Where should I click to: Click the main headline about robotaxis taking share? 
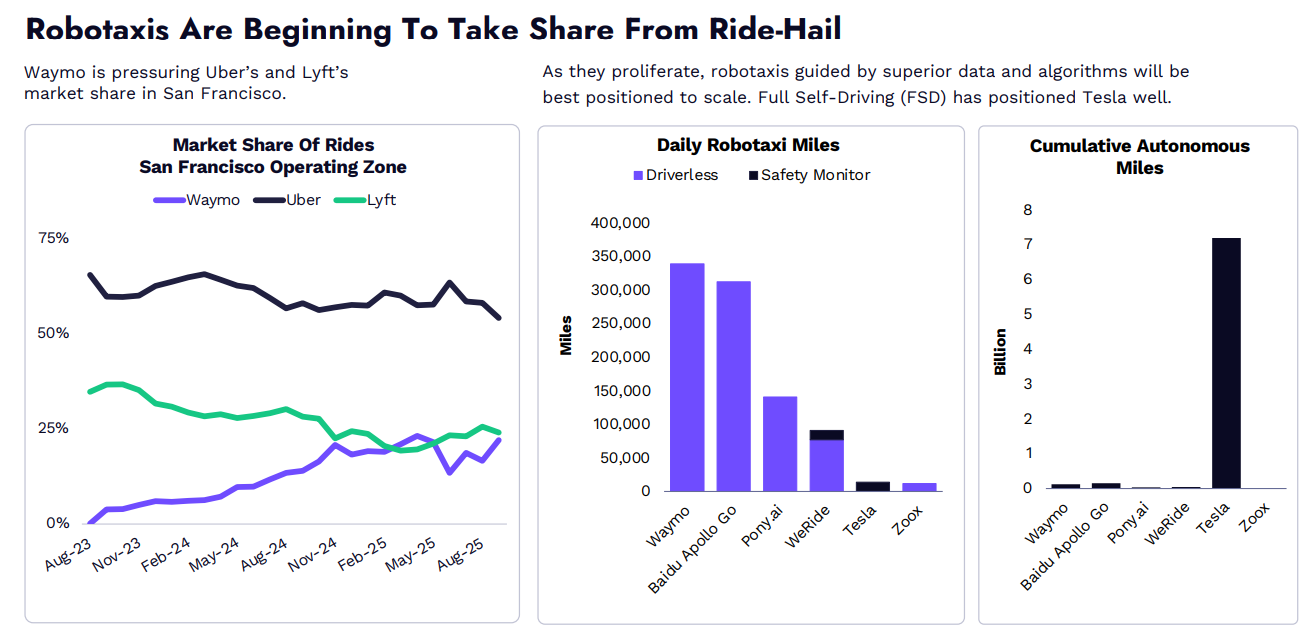coord(433,30)
